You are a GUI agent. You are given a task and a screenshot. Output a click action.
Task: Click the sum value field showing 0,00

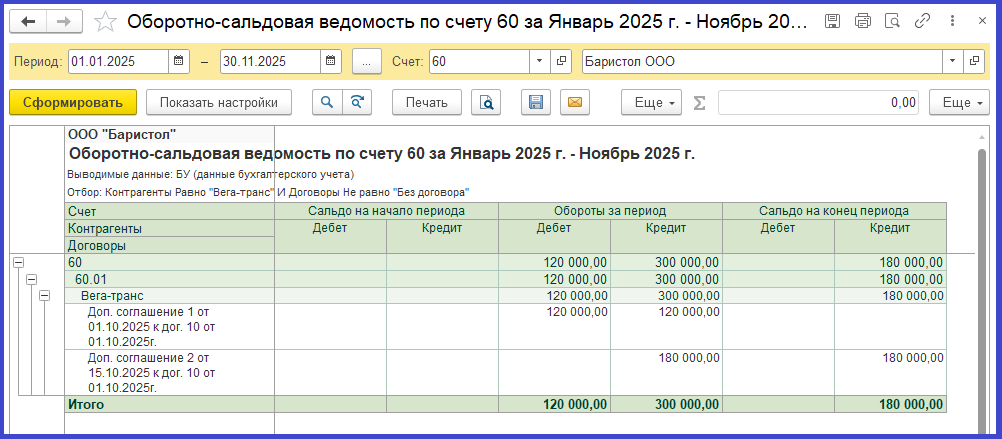point(819,102)
